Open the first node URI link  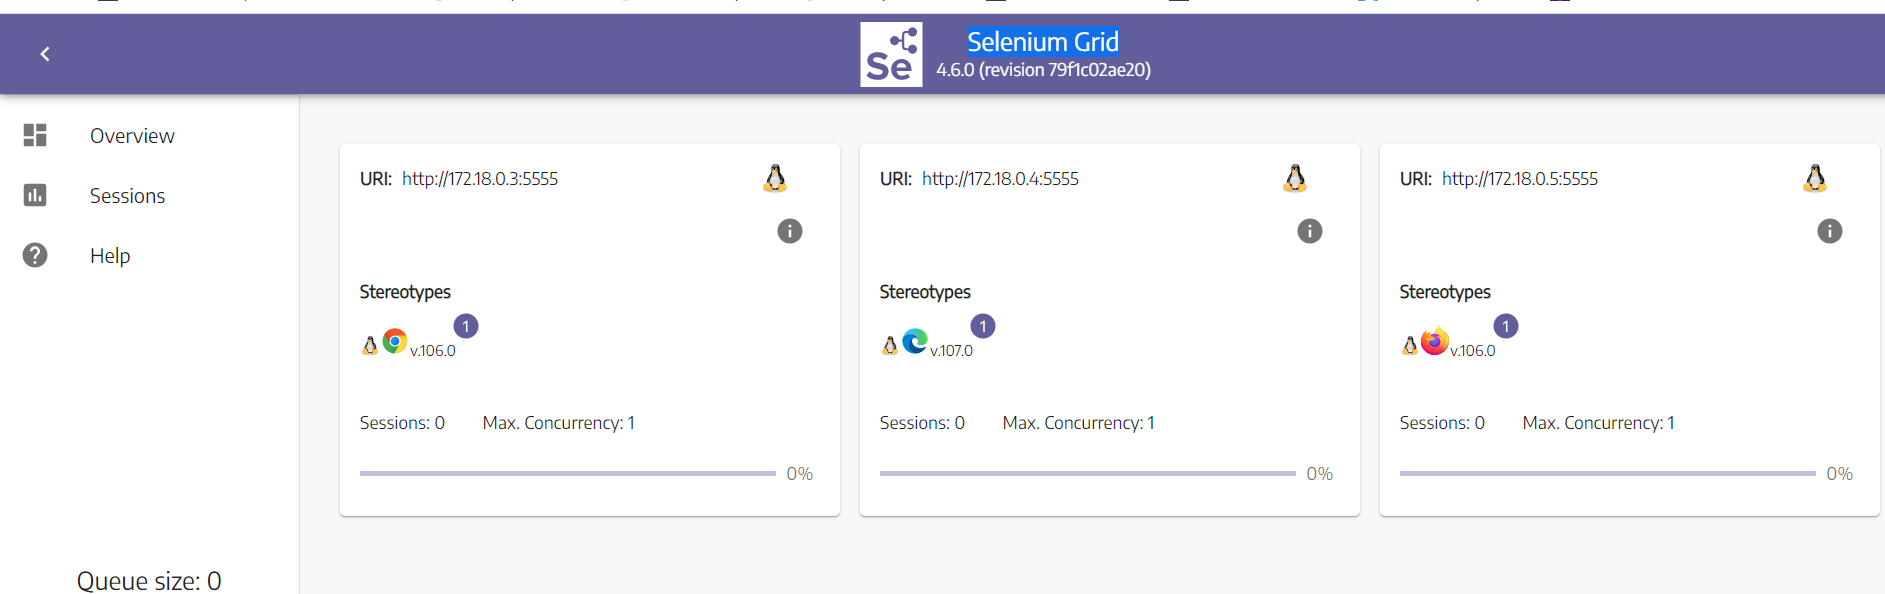pos(480,178)
